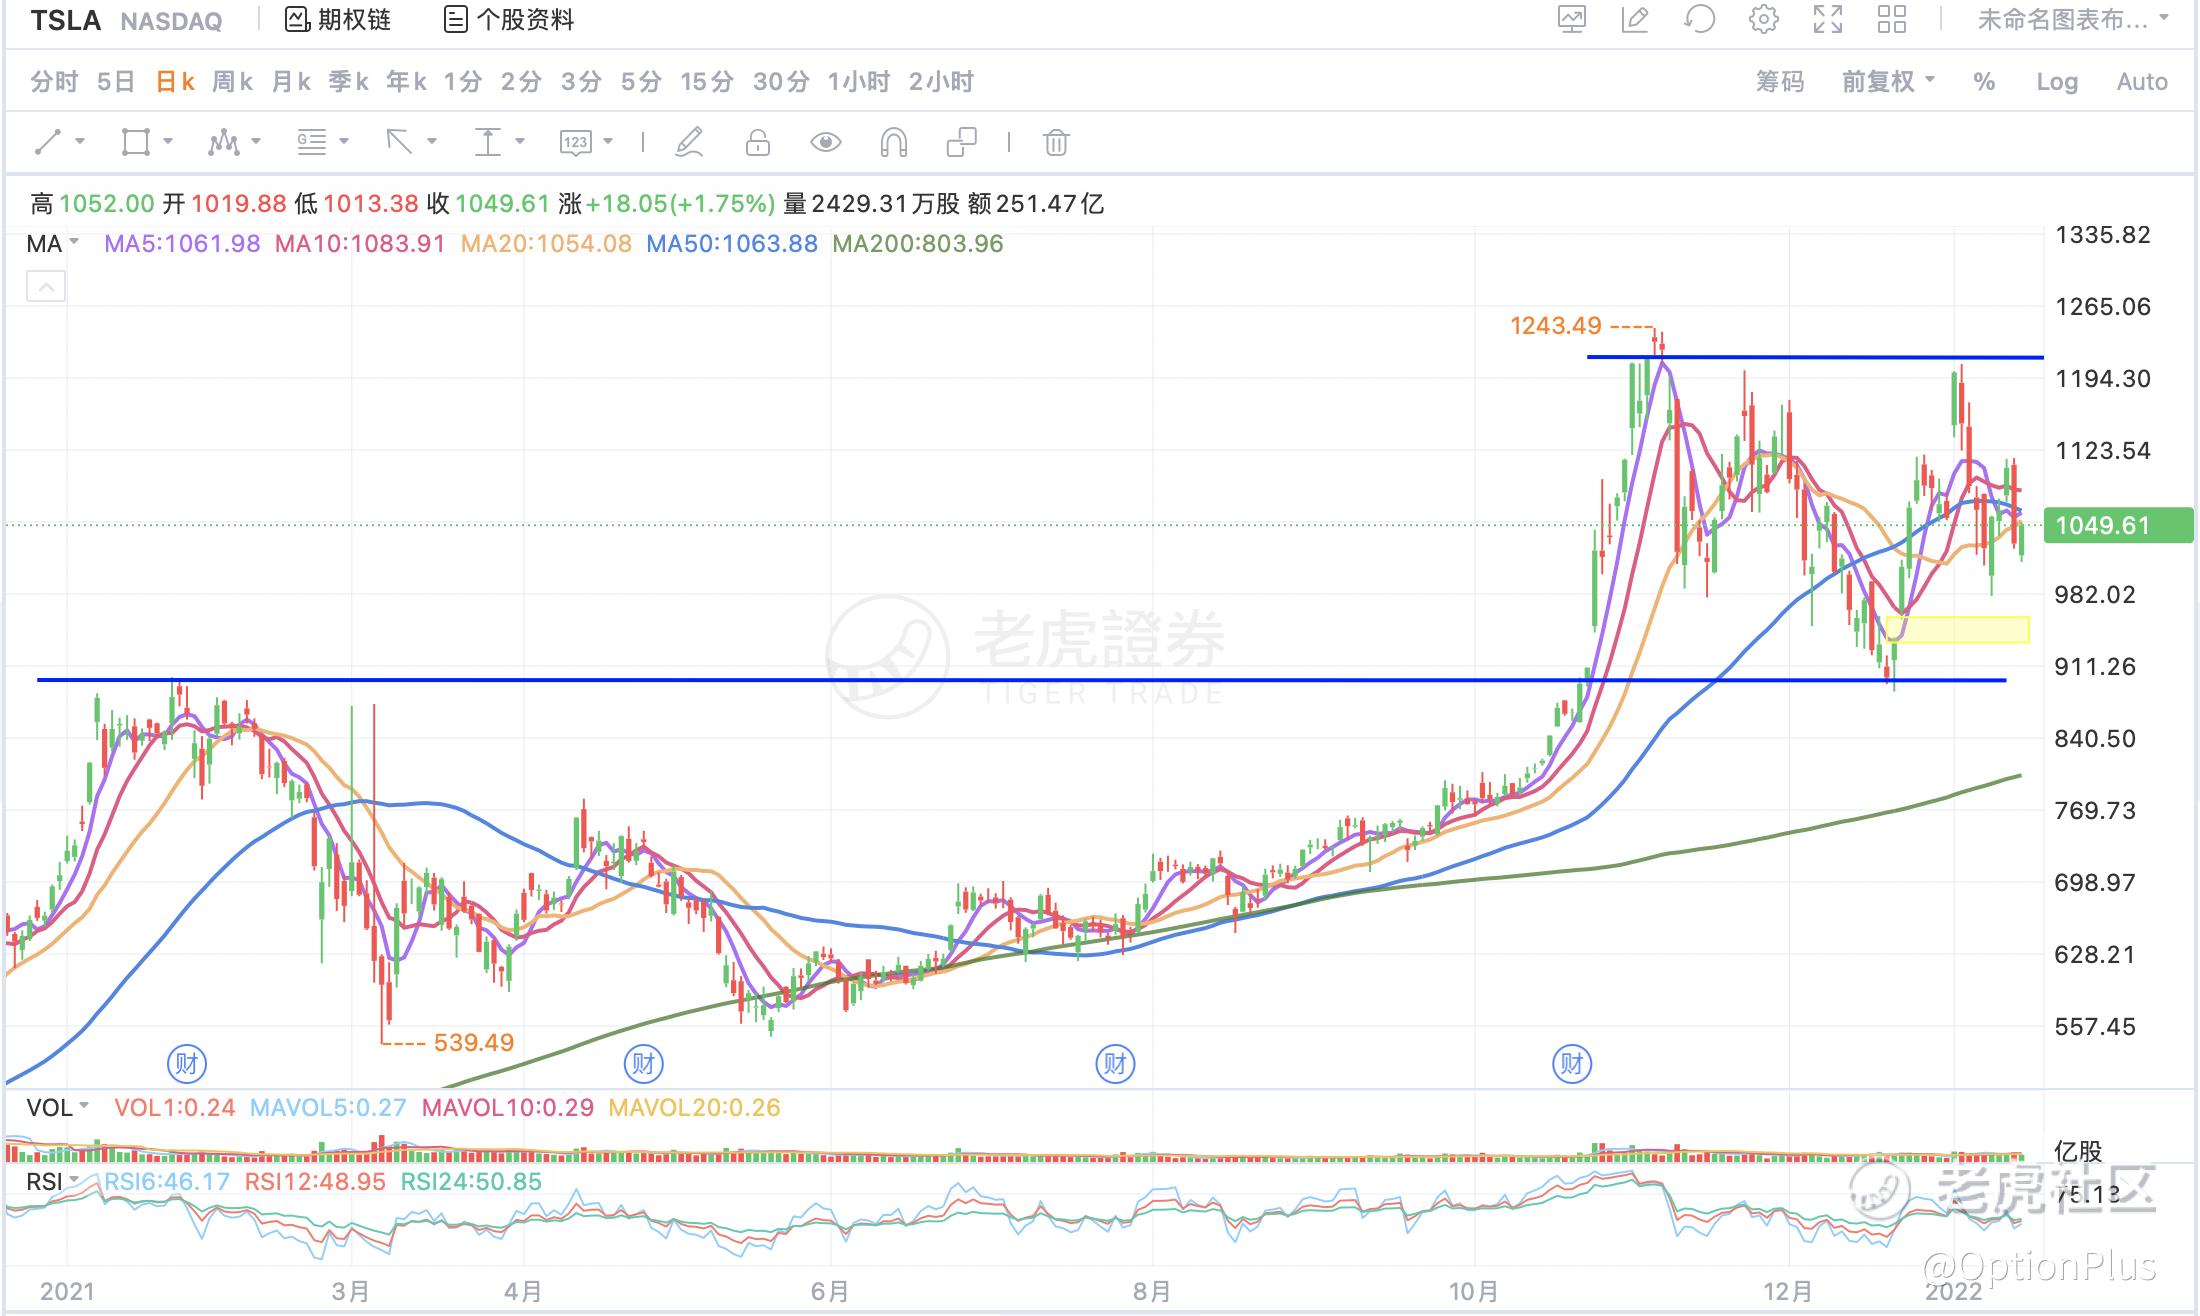The width and height of the screenshot is (2200, 1316).
Task: Expand measure tool options arrow
Action: pos(520,142)
